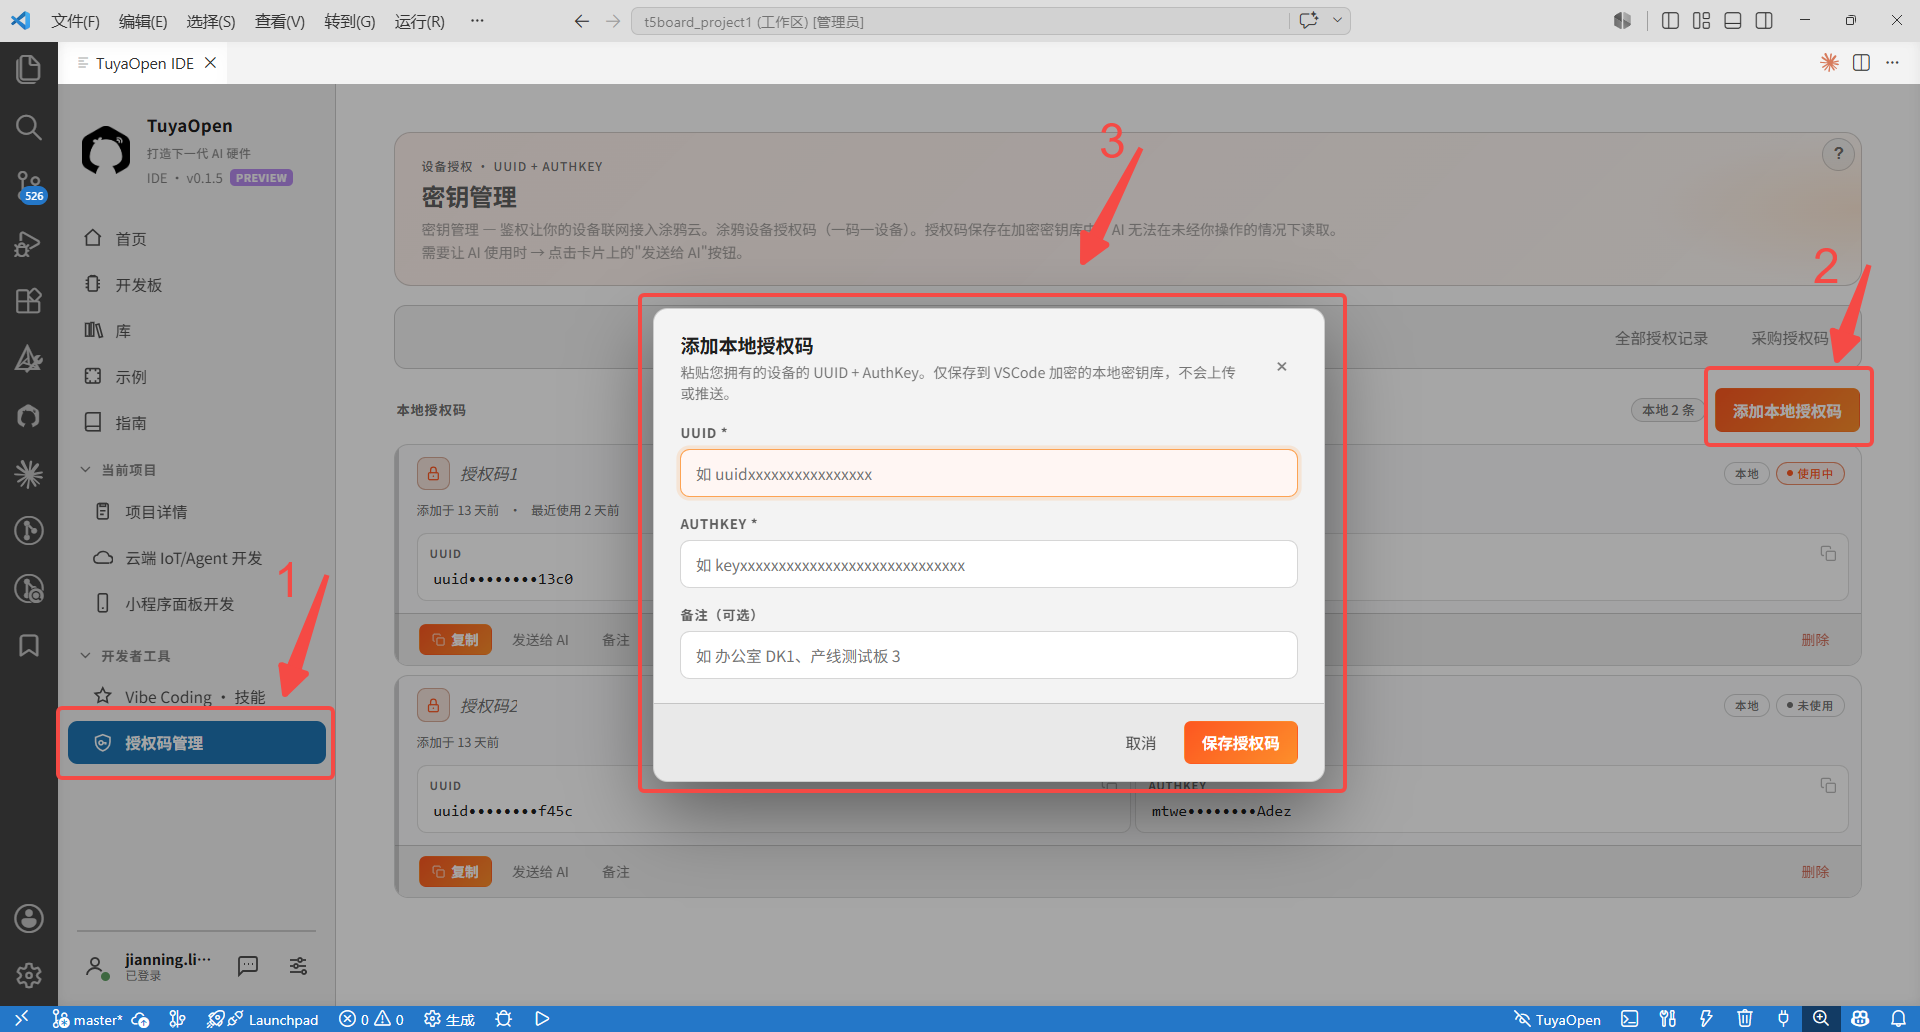Go back with navigation arrow

[x=581, y=21]
